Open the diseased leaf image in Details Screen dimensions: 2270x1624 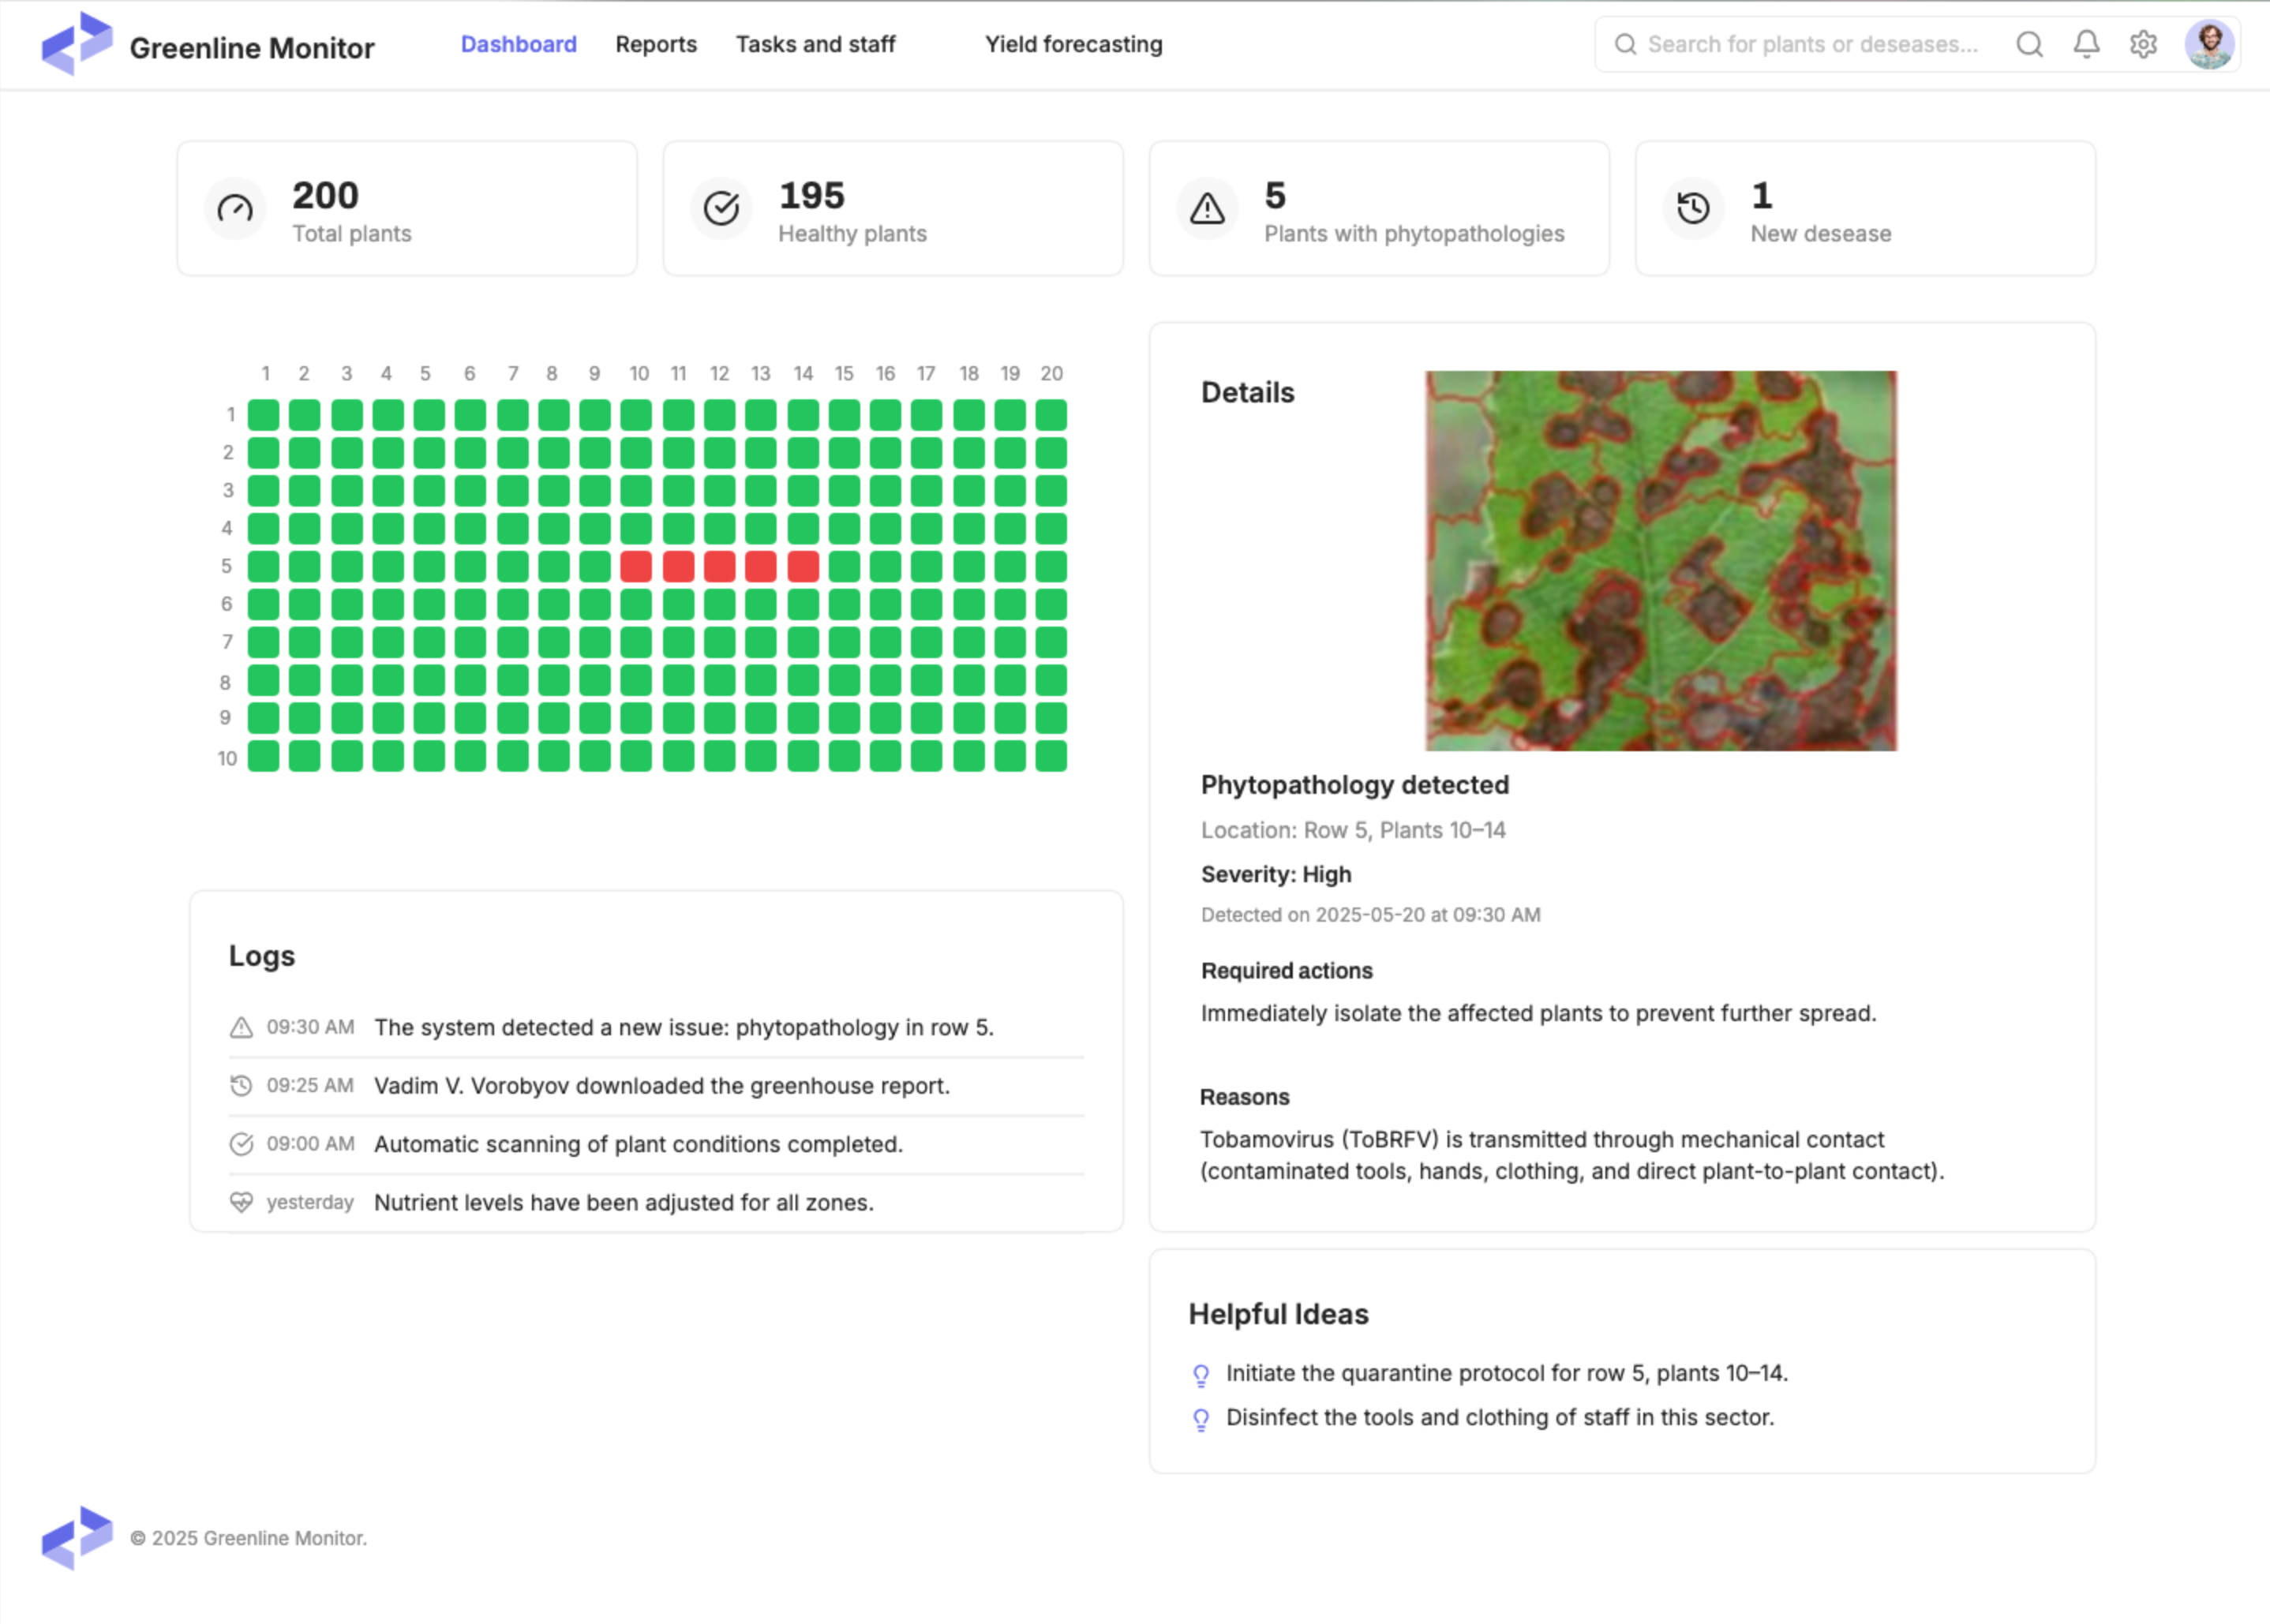pyautogui.click(x=1661, y=560)
